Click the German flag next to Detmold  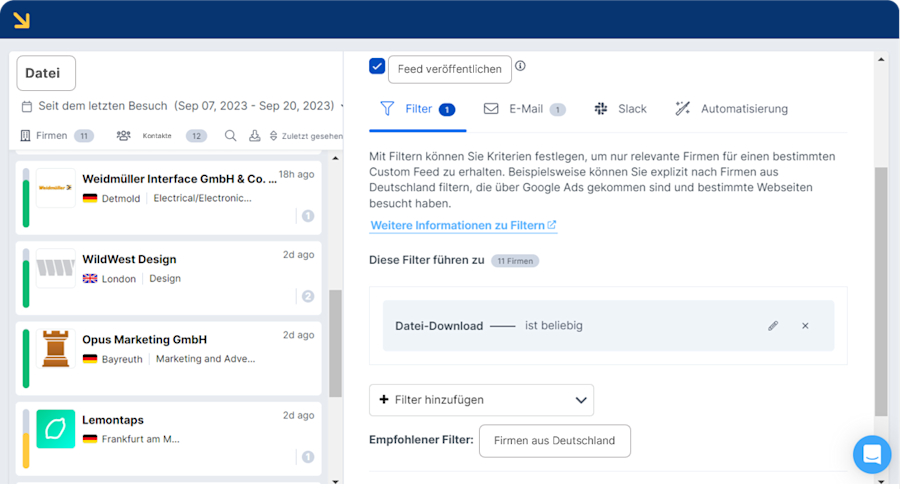(x=90, y=198)
